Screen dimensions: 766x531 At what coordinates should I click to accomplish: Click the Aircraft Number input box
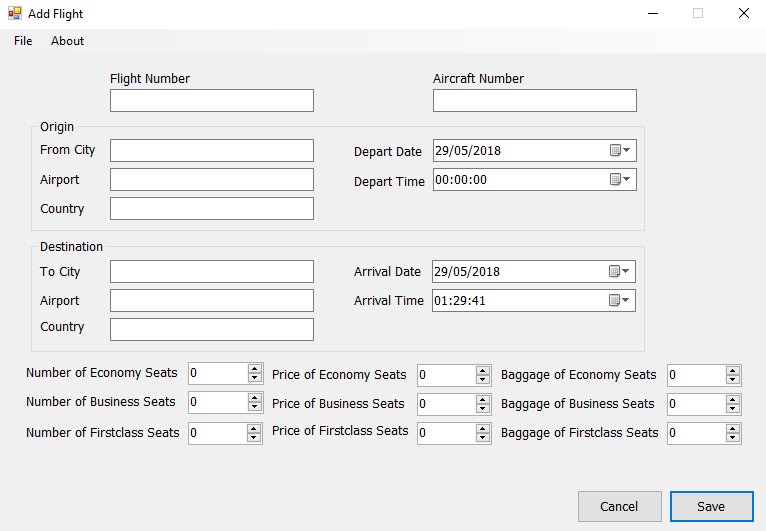click(534, 101)
